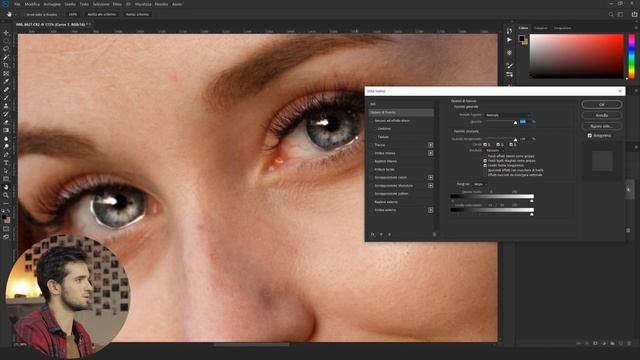Open the Metodo fusione dropdown

coord(508,115)
